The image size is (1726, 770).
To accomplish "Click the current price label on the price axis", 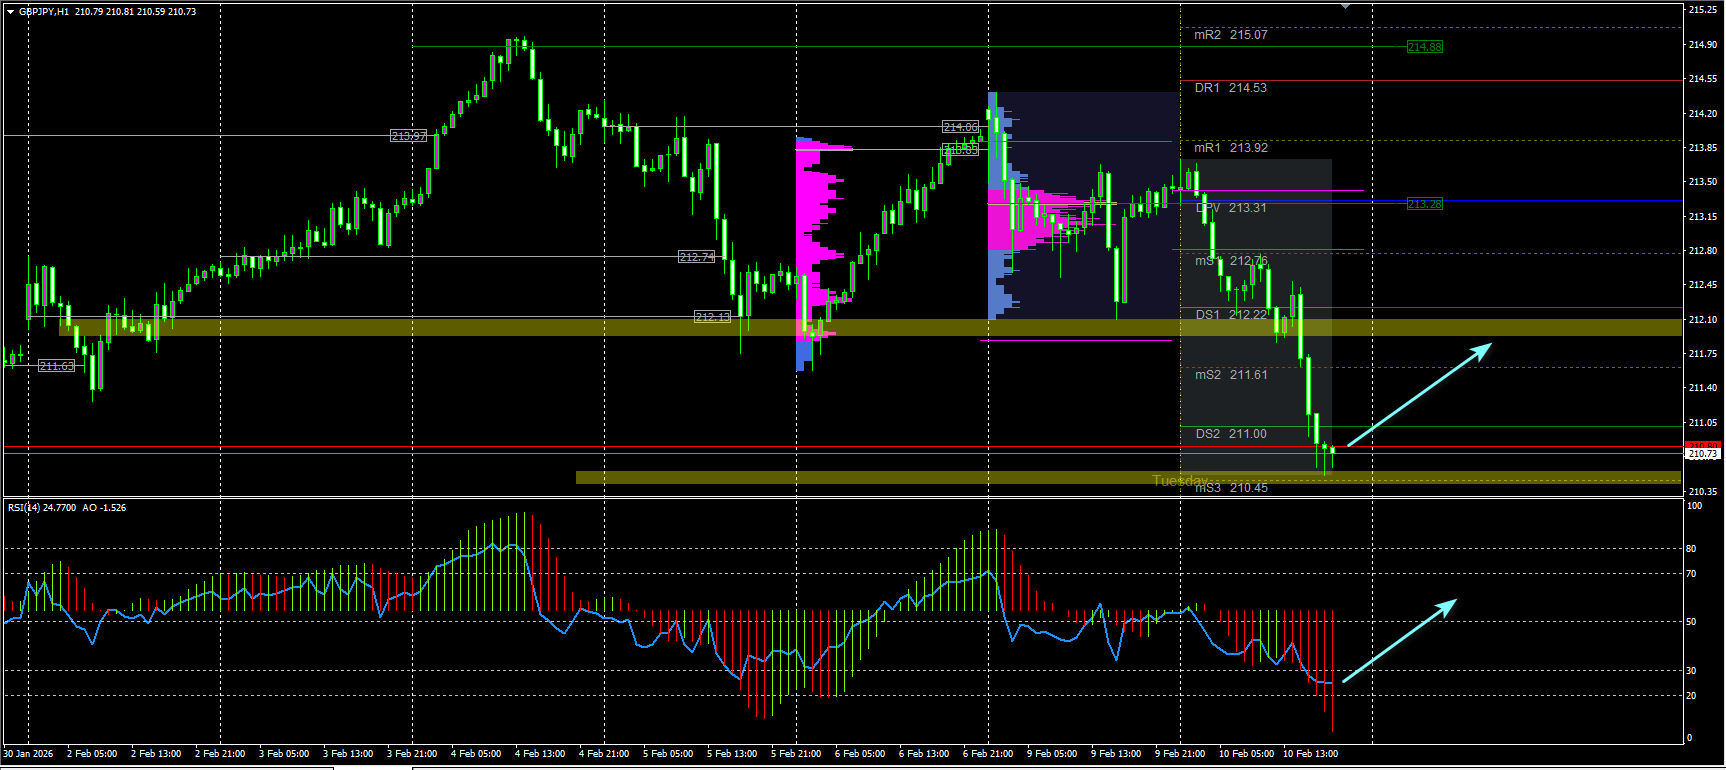I will point(1703,454).
